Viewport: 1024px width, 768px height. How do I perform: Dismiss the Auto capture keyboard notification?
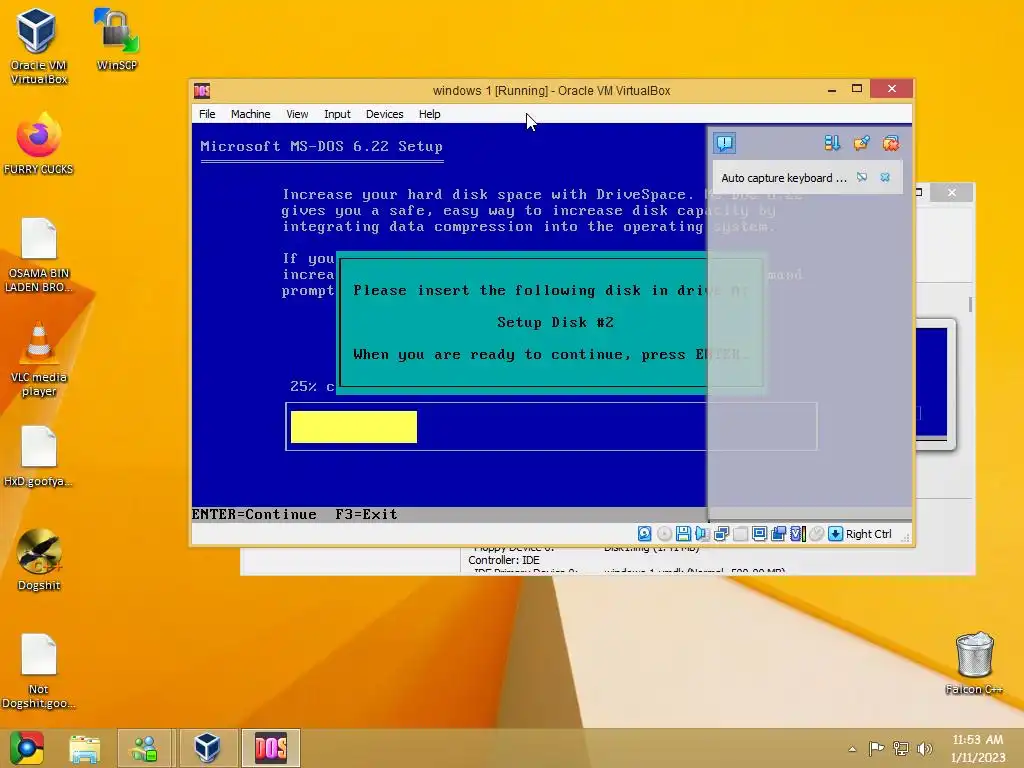point(885,177)
